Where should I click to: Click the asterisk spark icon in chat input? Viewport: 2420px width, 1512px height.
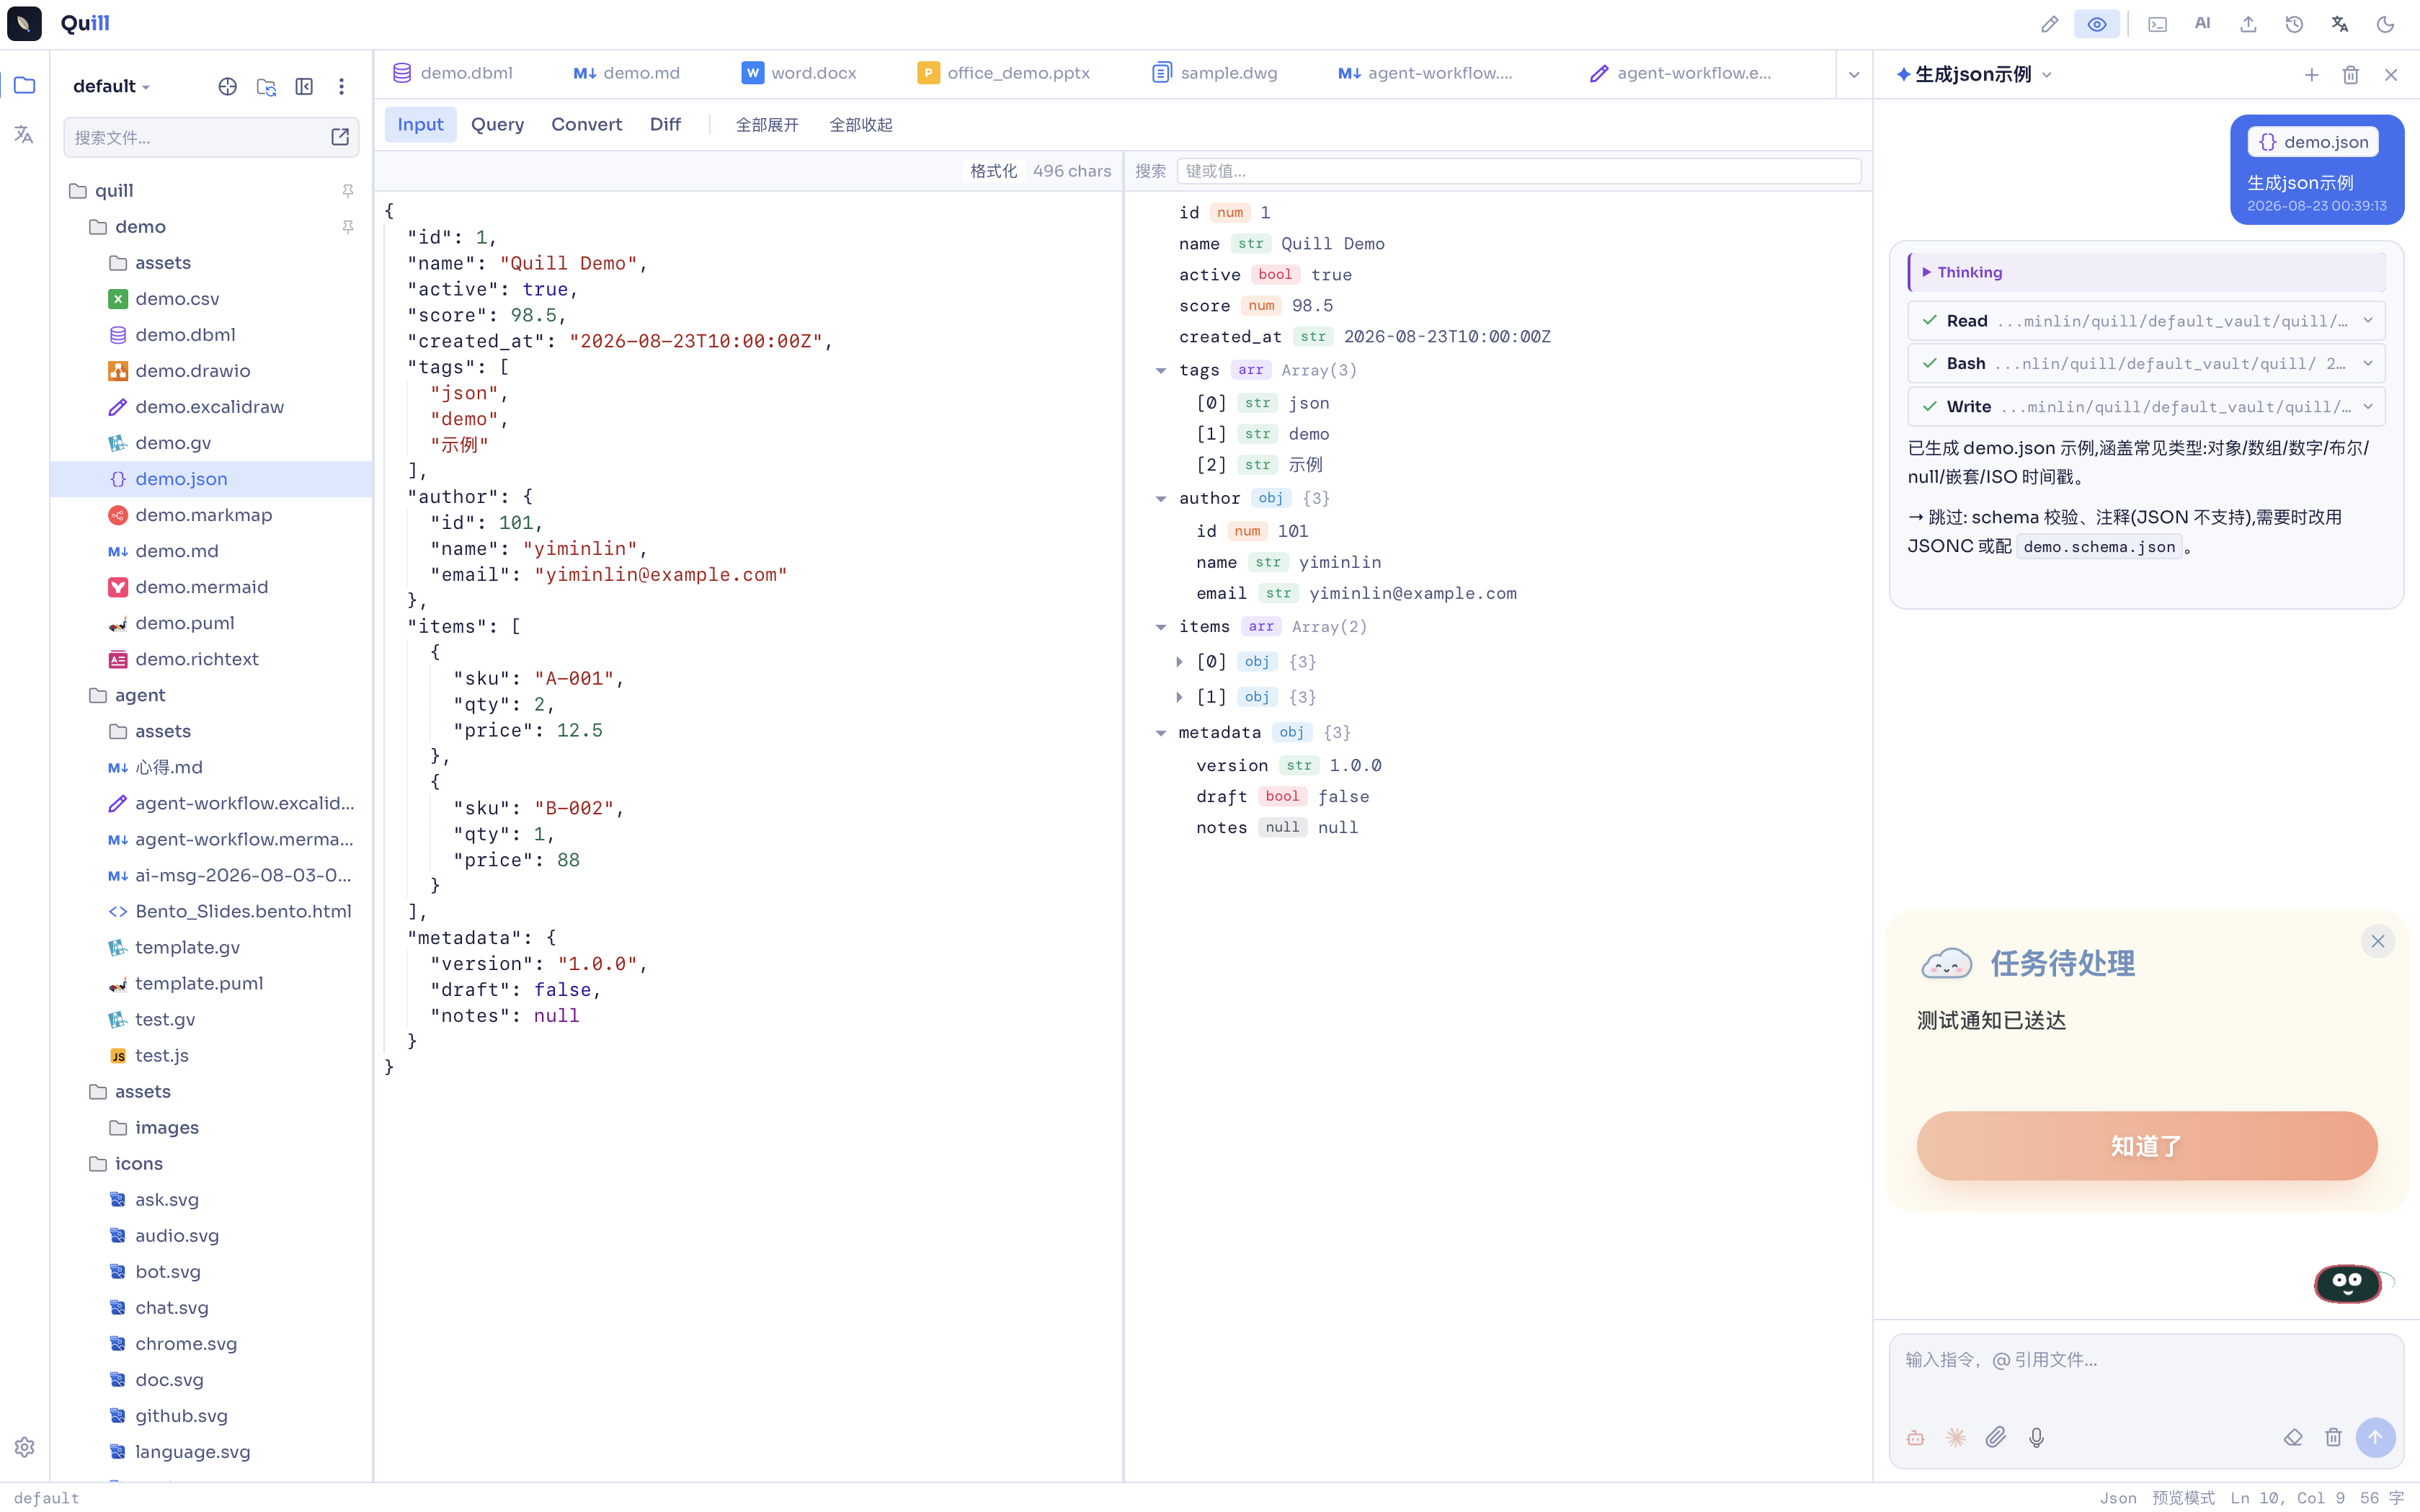point(1955,1437)
